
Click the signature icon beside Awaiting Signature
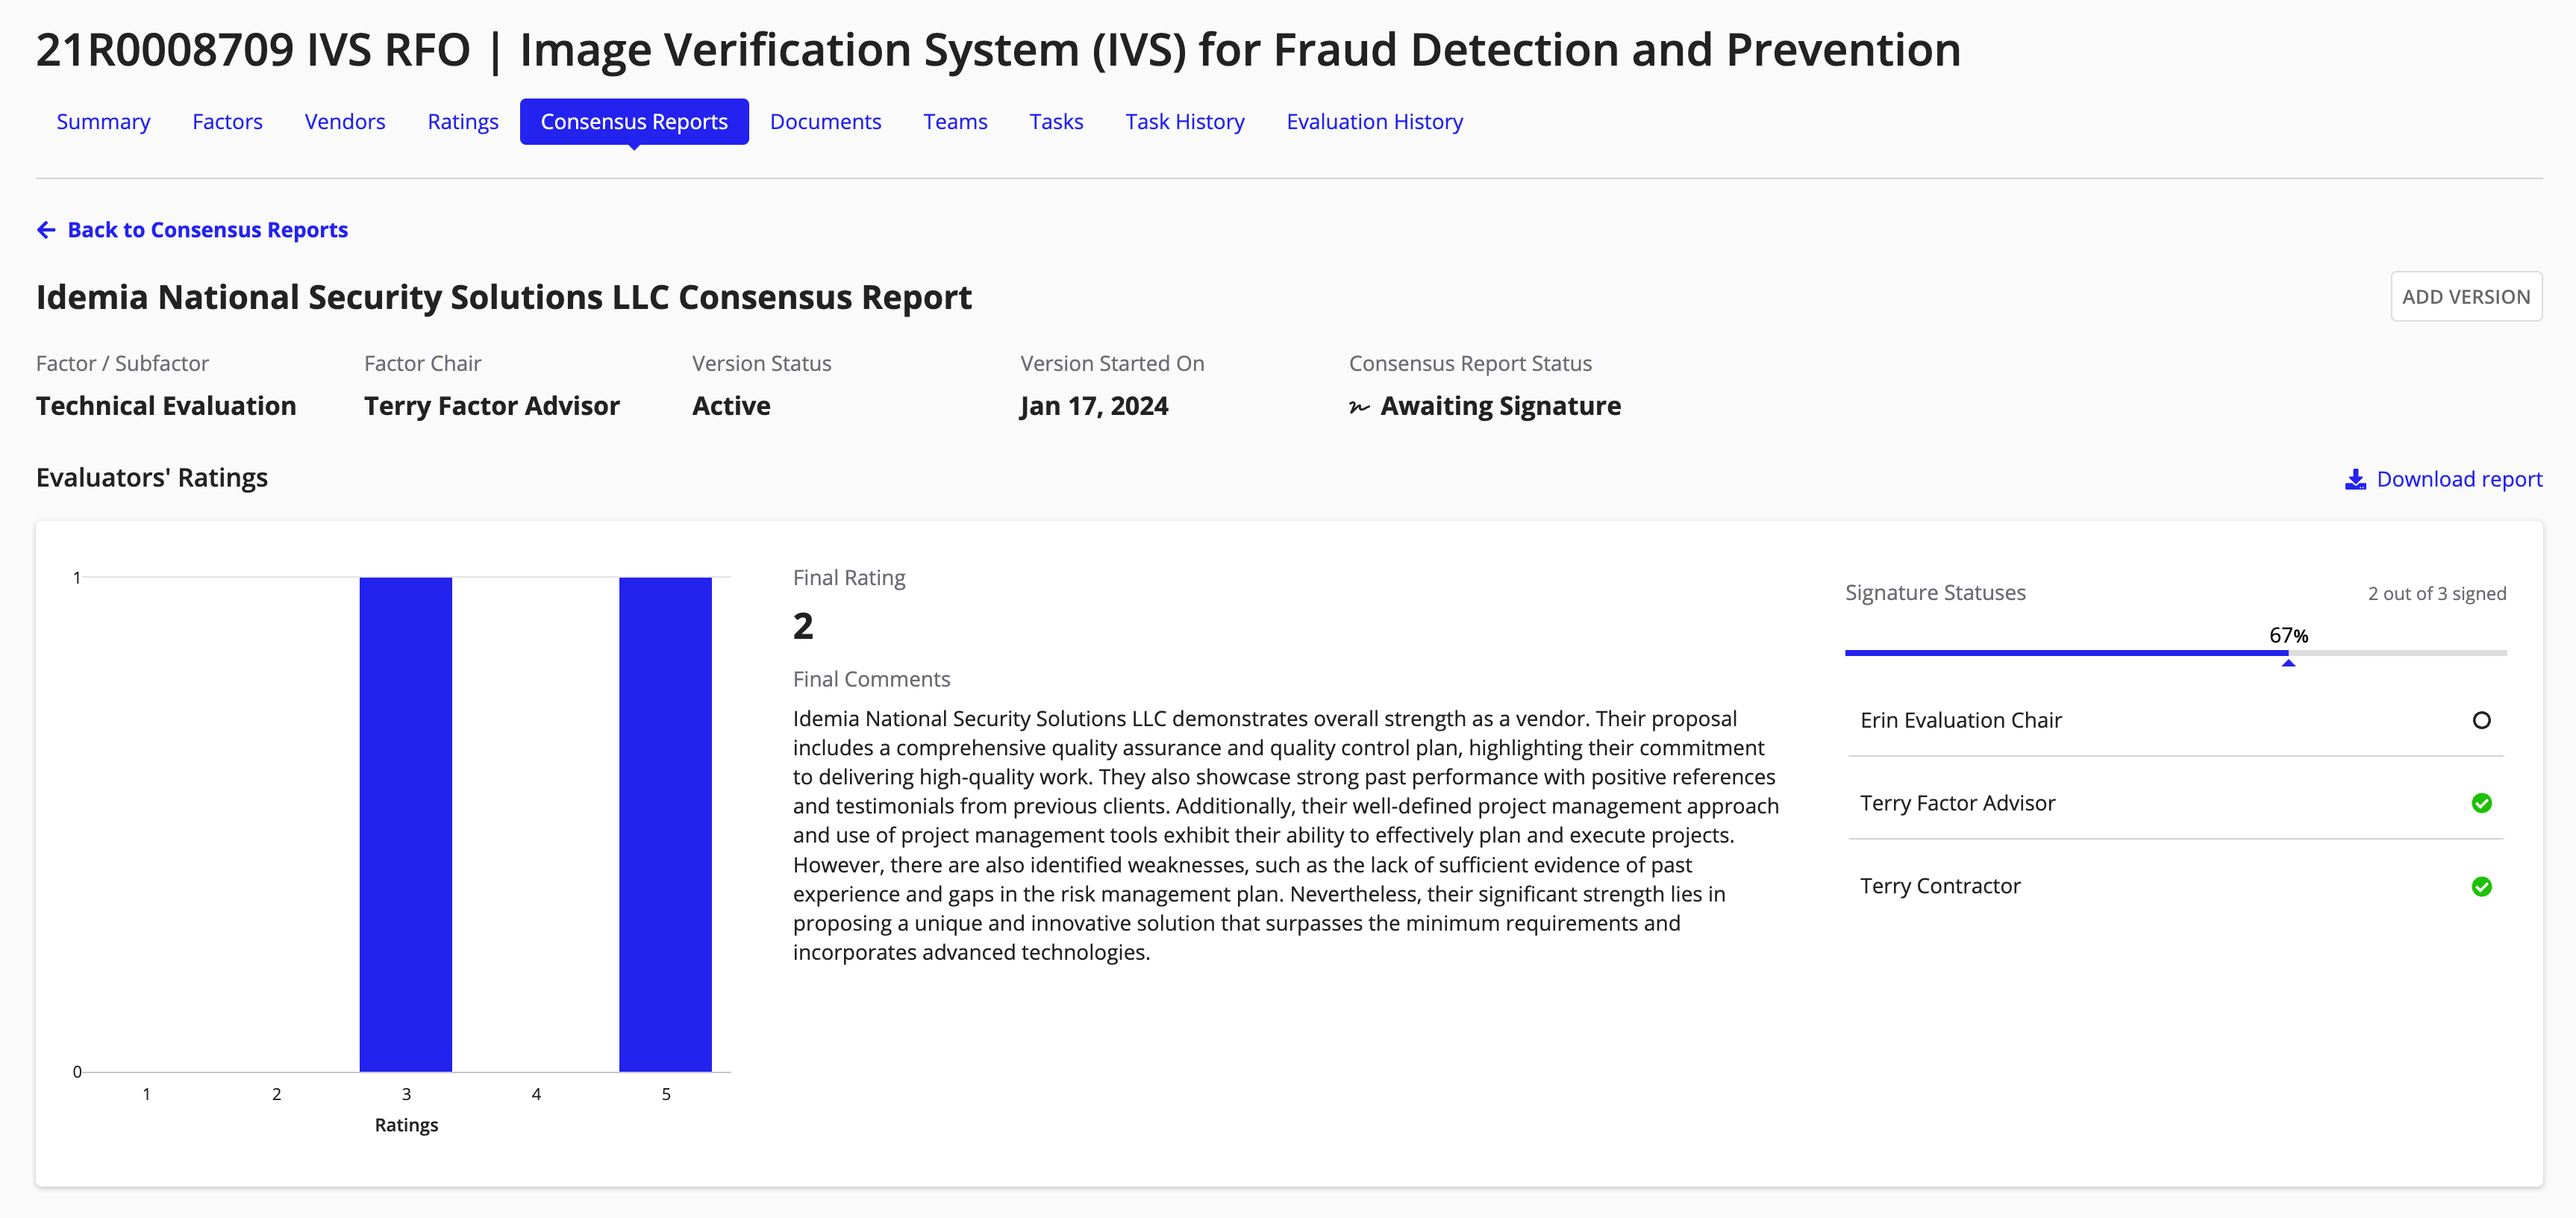pos(1359,407)
